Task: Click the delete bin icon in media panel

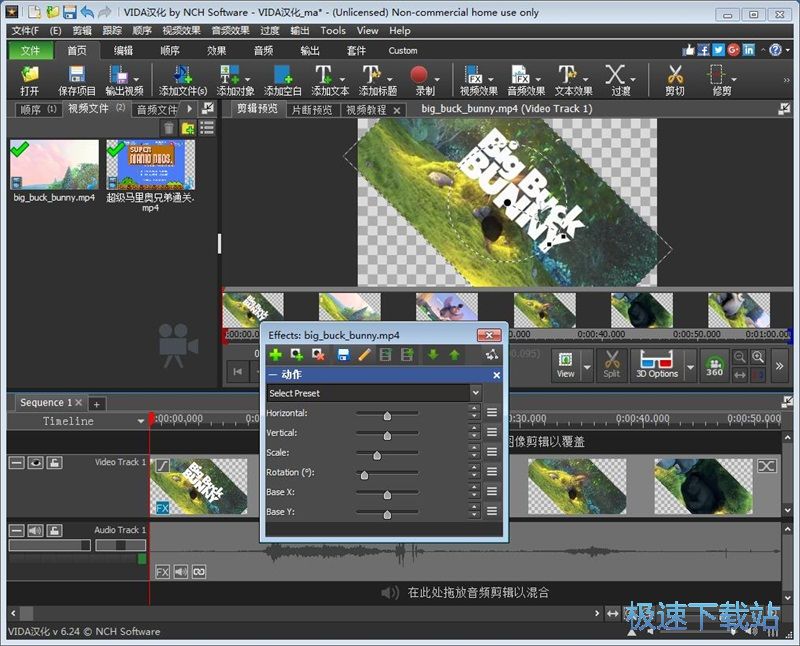Action: click(x=169, y=128)
